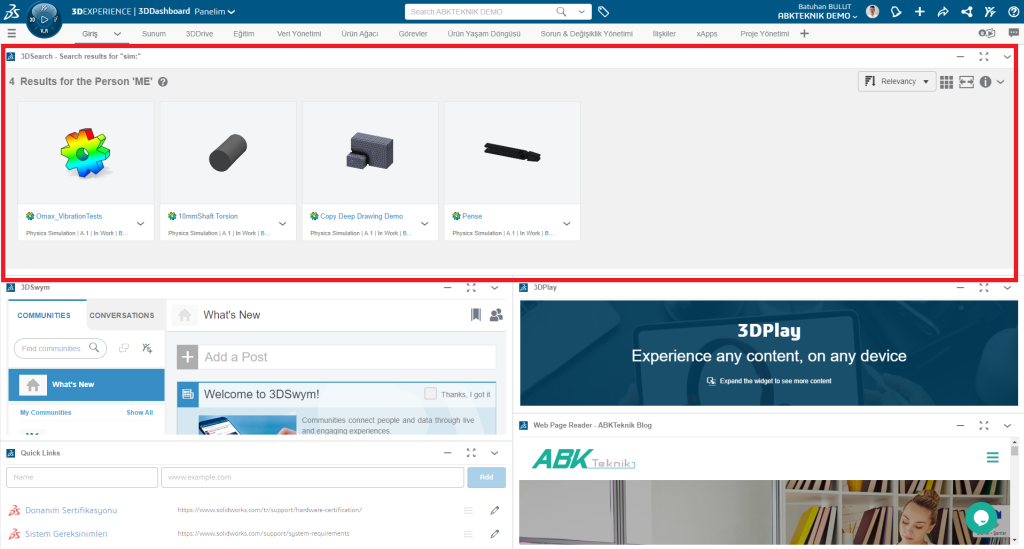Image resolution: width=1024 pixels, height=549 pixels.
Task: Open the Sistem Gereksinimleri link
Action: (66, 534)
